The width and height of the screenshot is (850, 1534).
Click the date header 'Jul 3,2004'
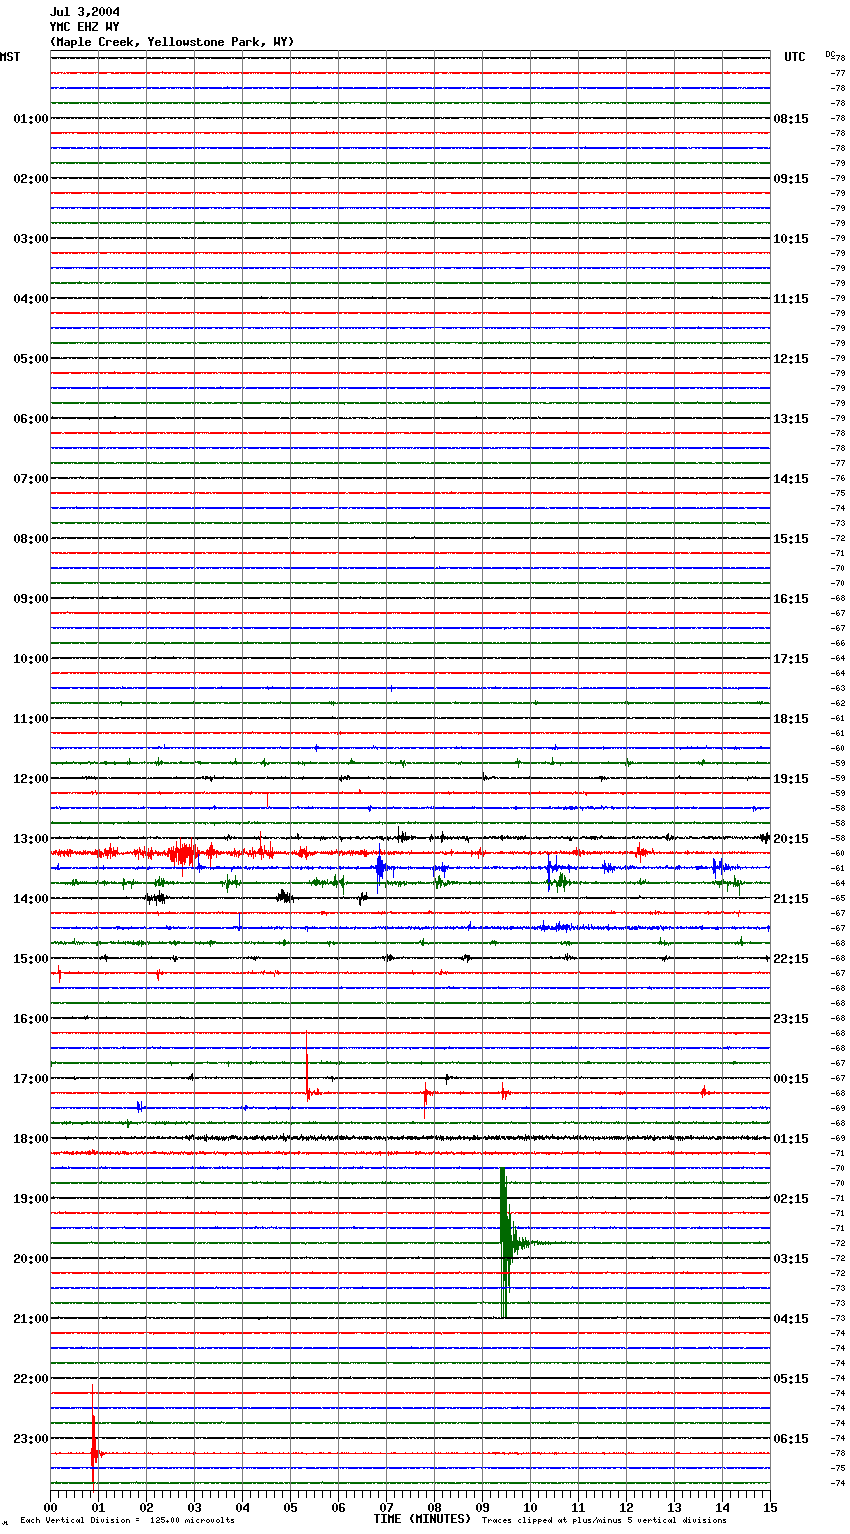(85, 12)
